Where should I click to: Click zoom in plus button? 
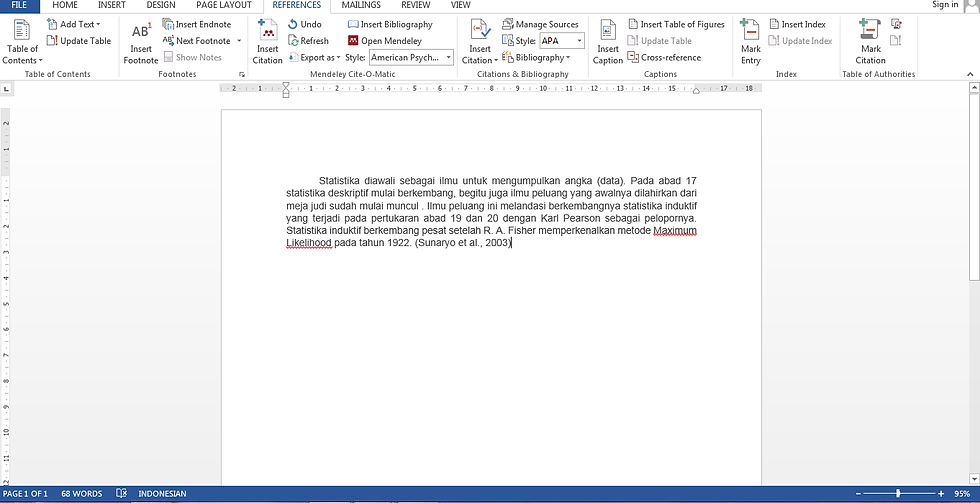point(941,494)
